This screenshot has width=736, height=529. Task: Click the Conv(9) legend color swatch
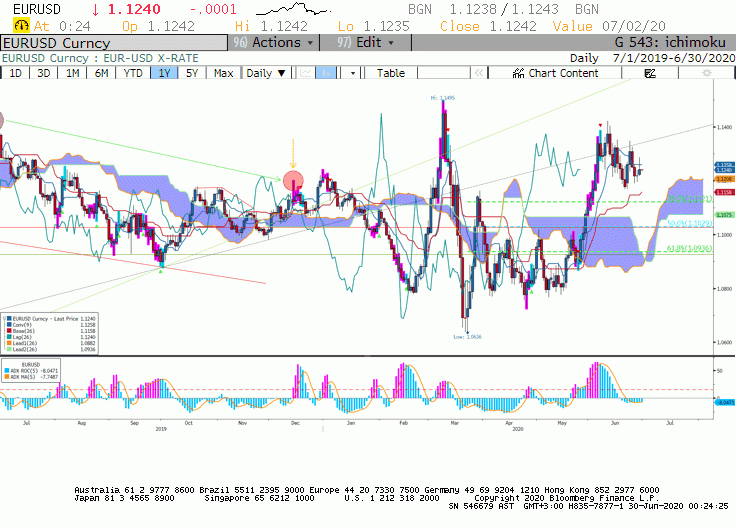click(9, 325)
